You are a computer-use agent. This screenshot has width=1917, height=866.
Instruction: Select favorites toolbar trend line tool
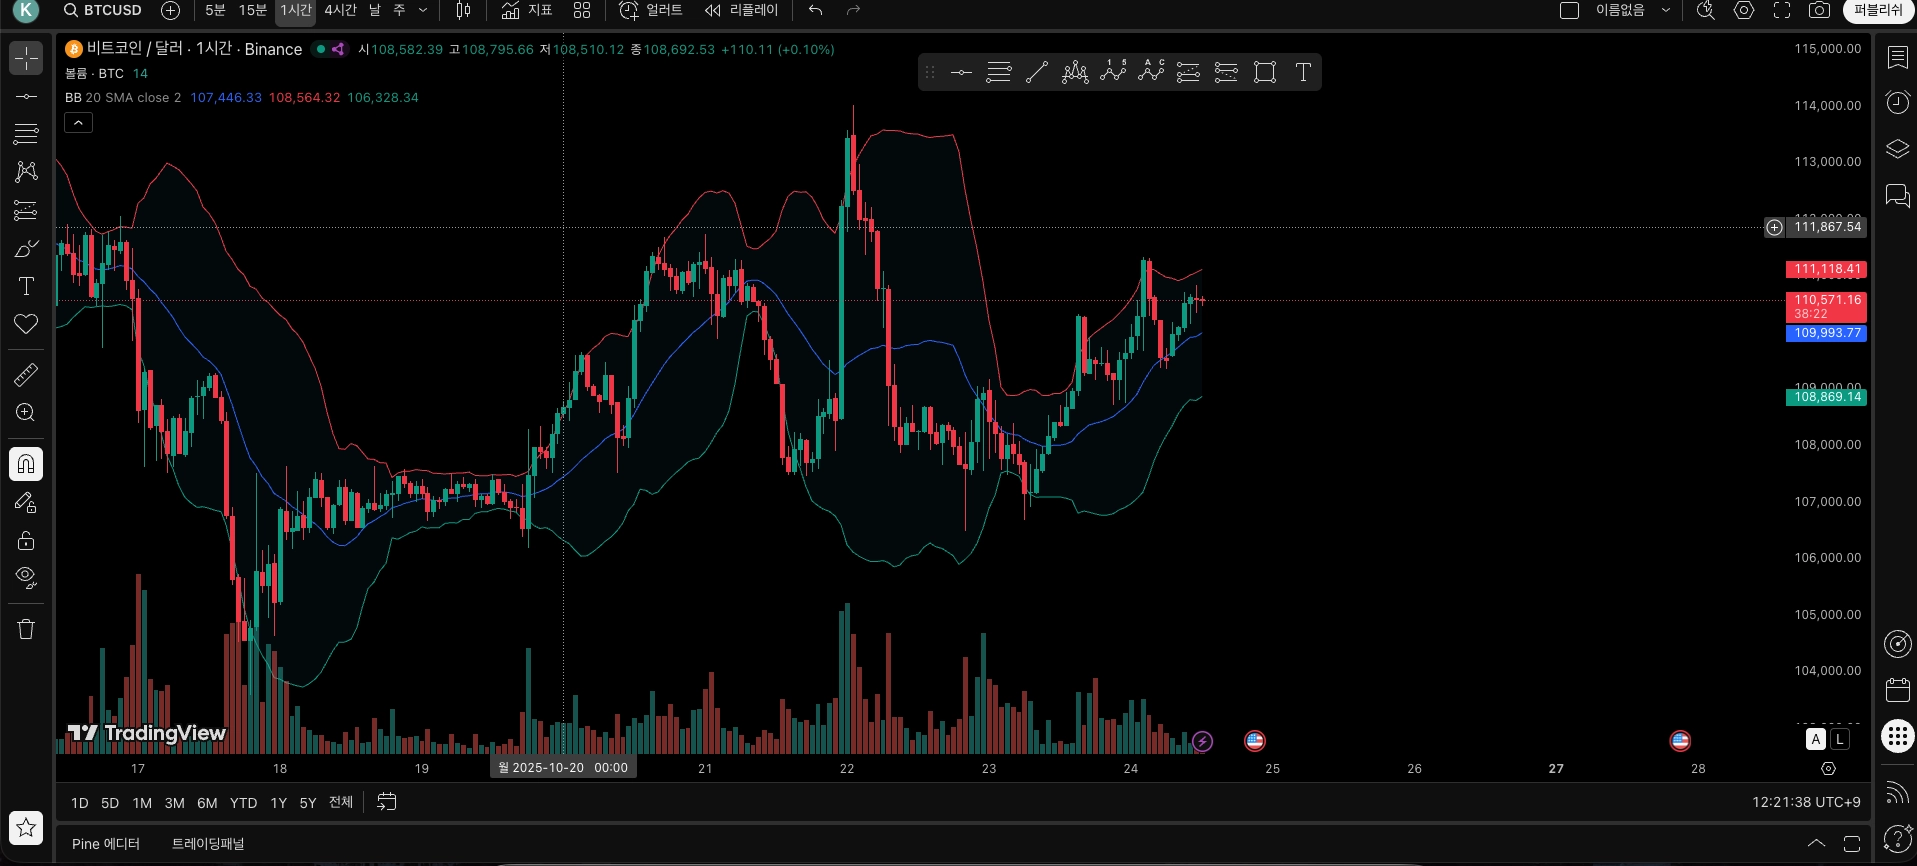coord(1037,72)
